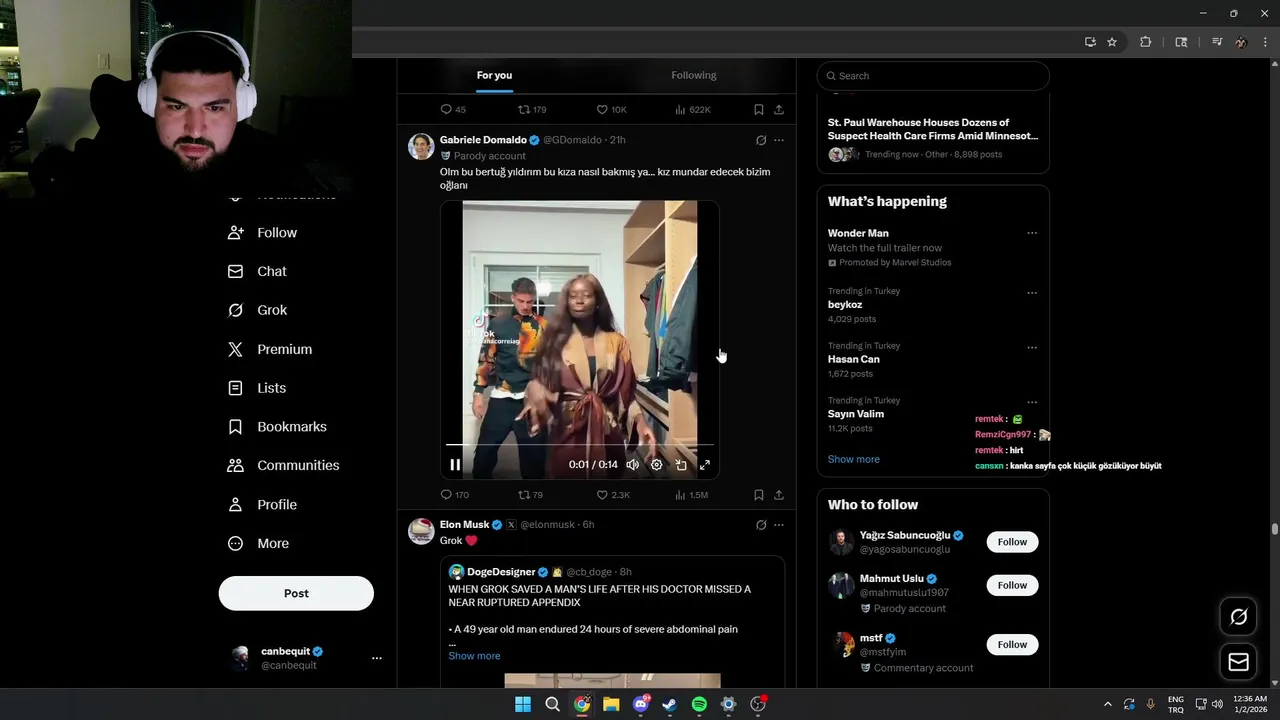Open floating messages envelope button
This screenshot has width=1280, height=720.
[1238, 662]
